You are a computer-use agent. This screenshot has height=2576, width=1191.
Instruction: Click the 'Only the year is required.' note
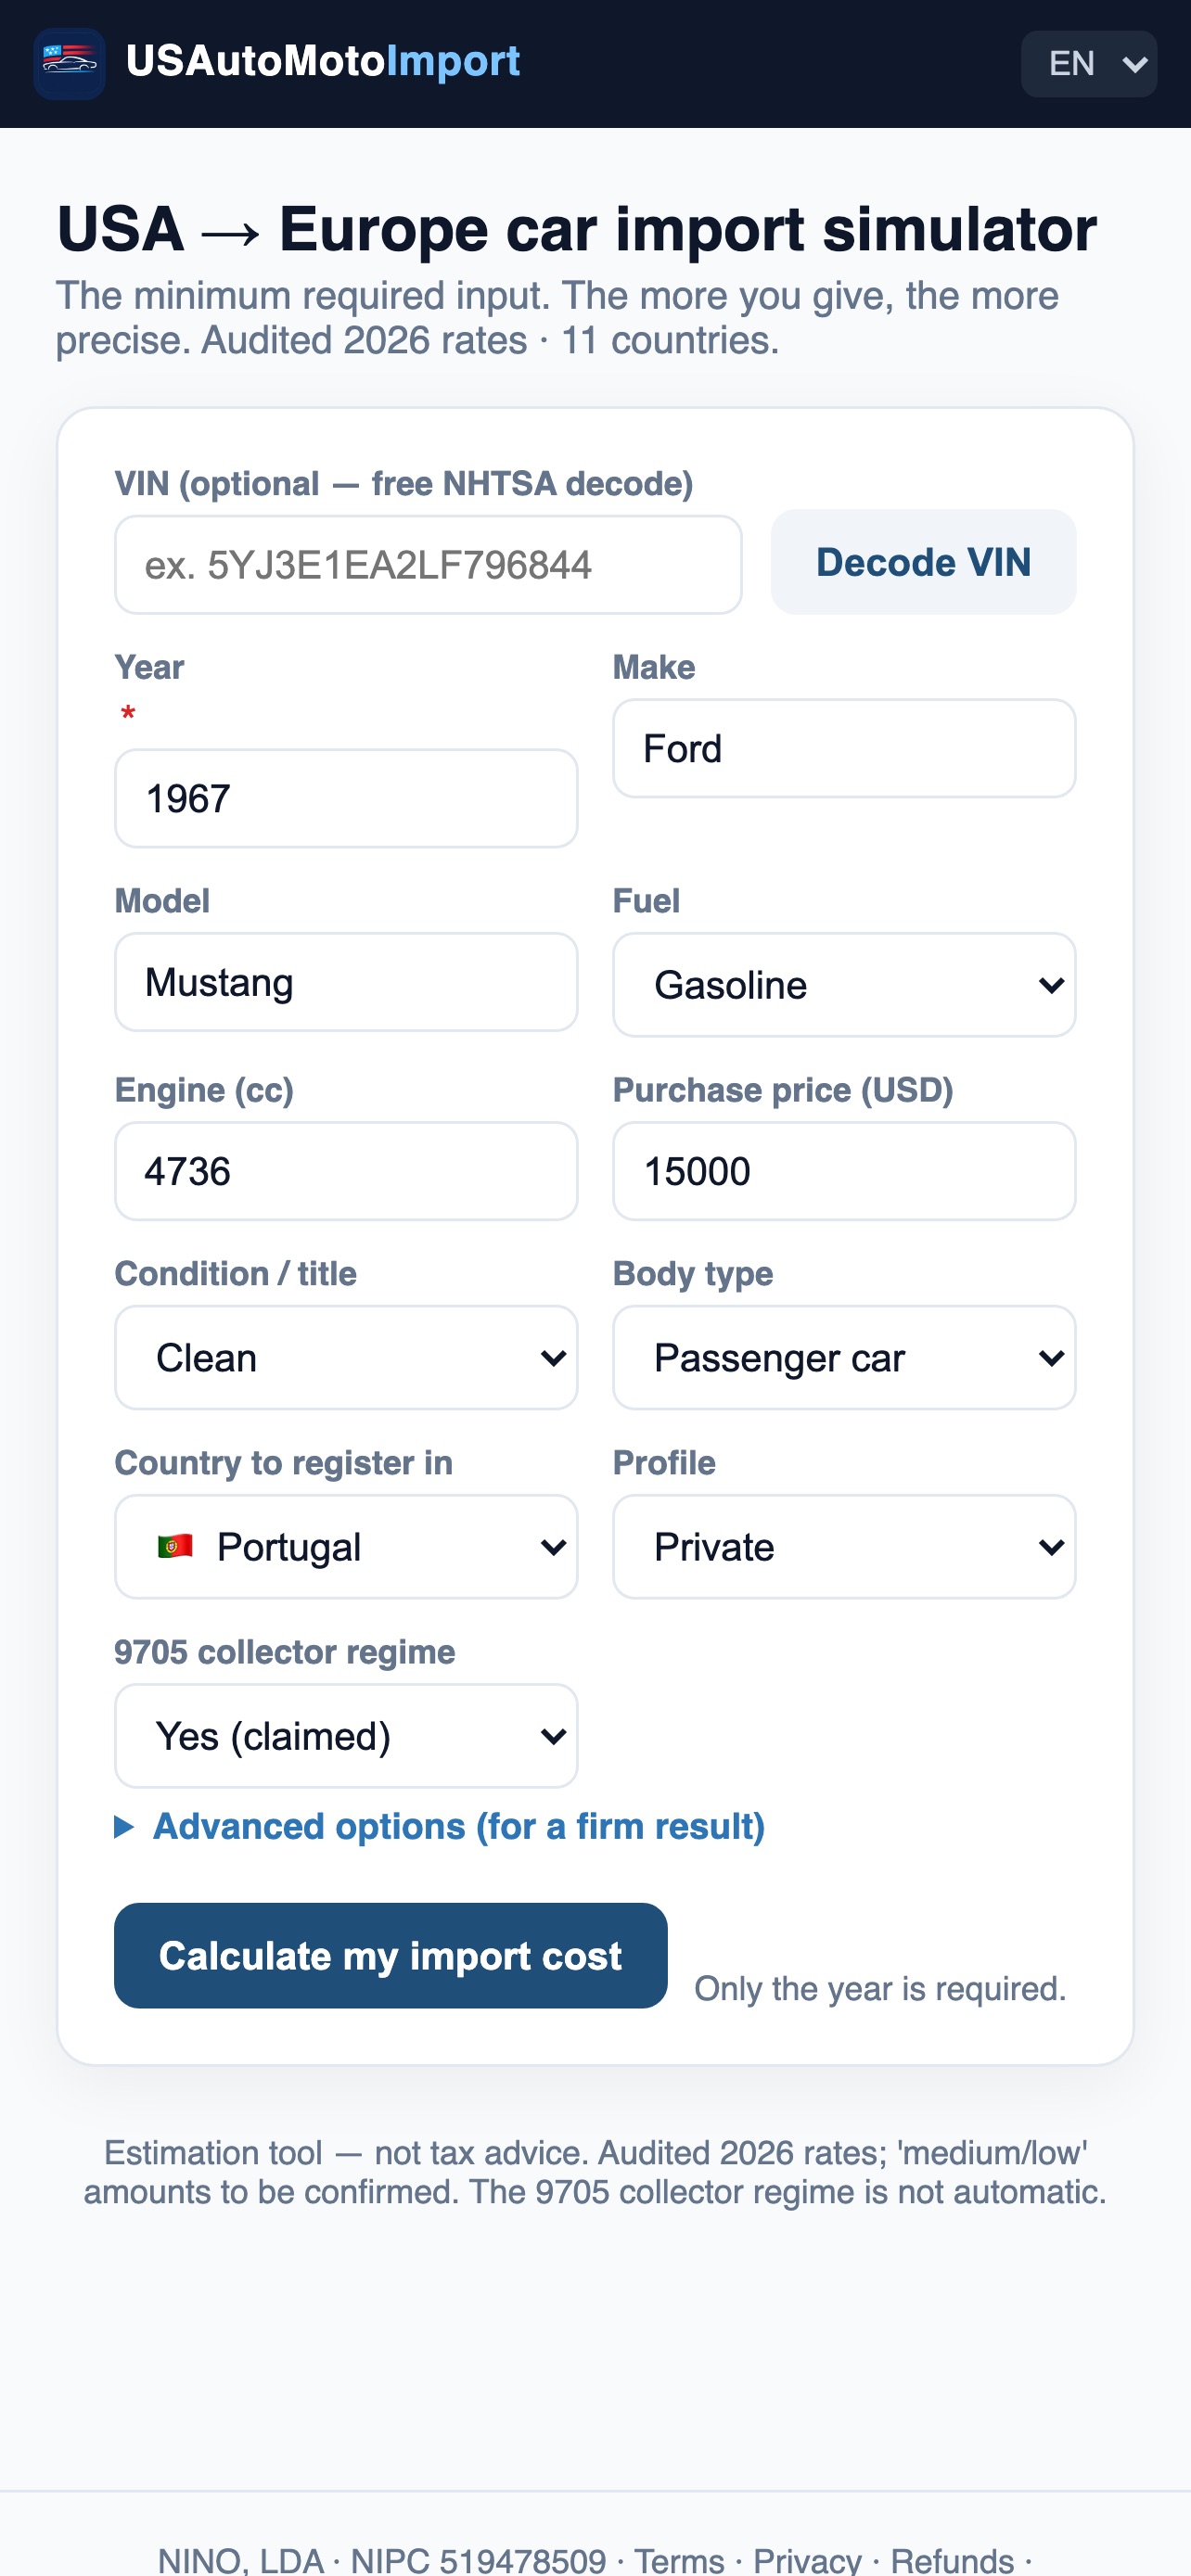coord(880,1989)
